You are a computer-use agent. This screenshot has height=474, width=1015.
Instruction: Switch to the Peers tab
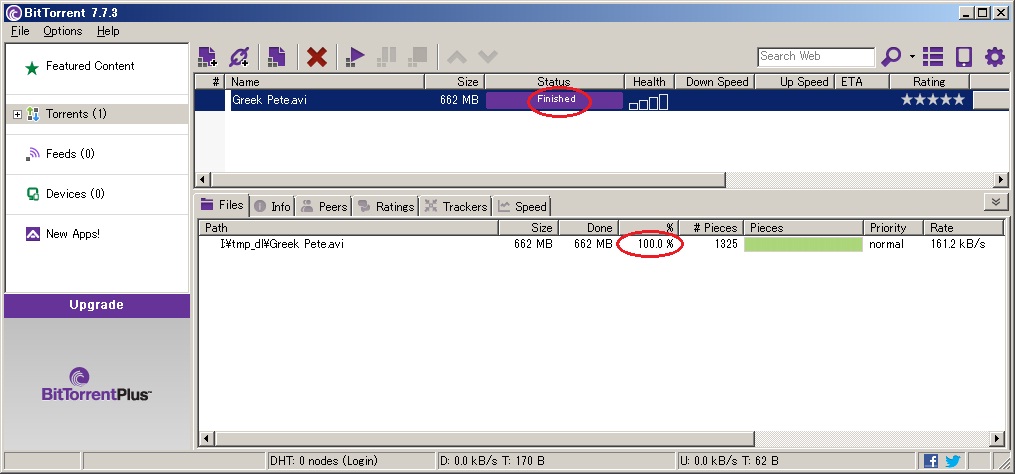[324, 206]
